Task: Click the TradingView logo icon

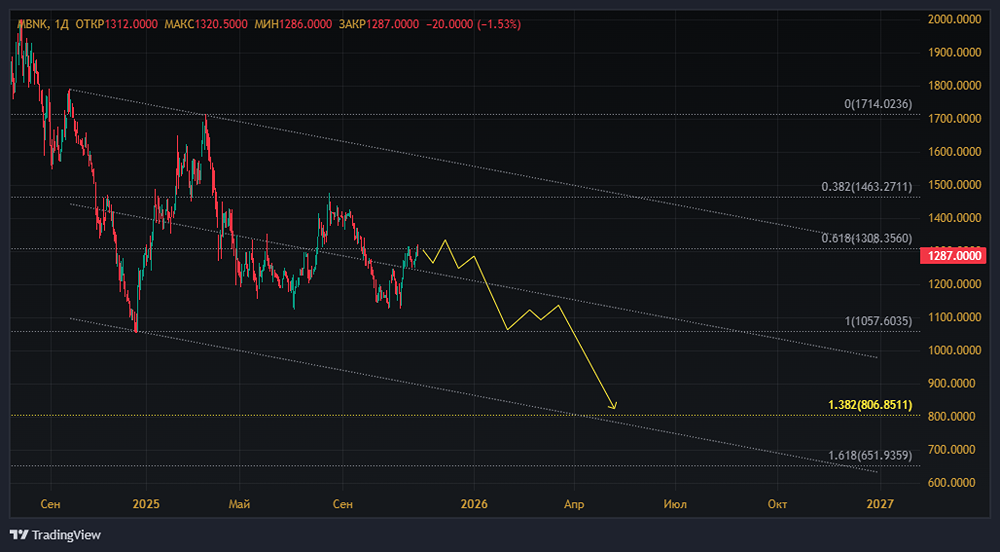Action: coord(19,534)
